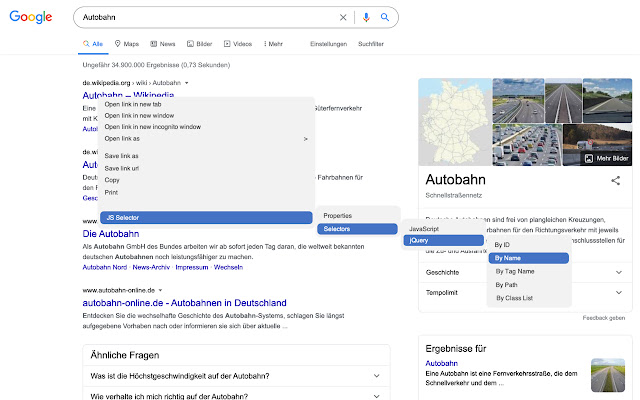Open the Die Autobahn result link
Image resolution: width=640 pixels, height=400 pixels.
[x=111, y=234]
